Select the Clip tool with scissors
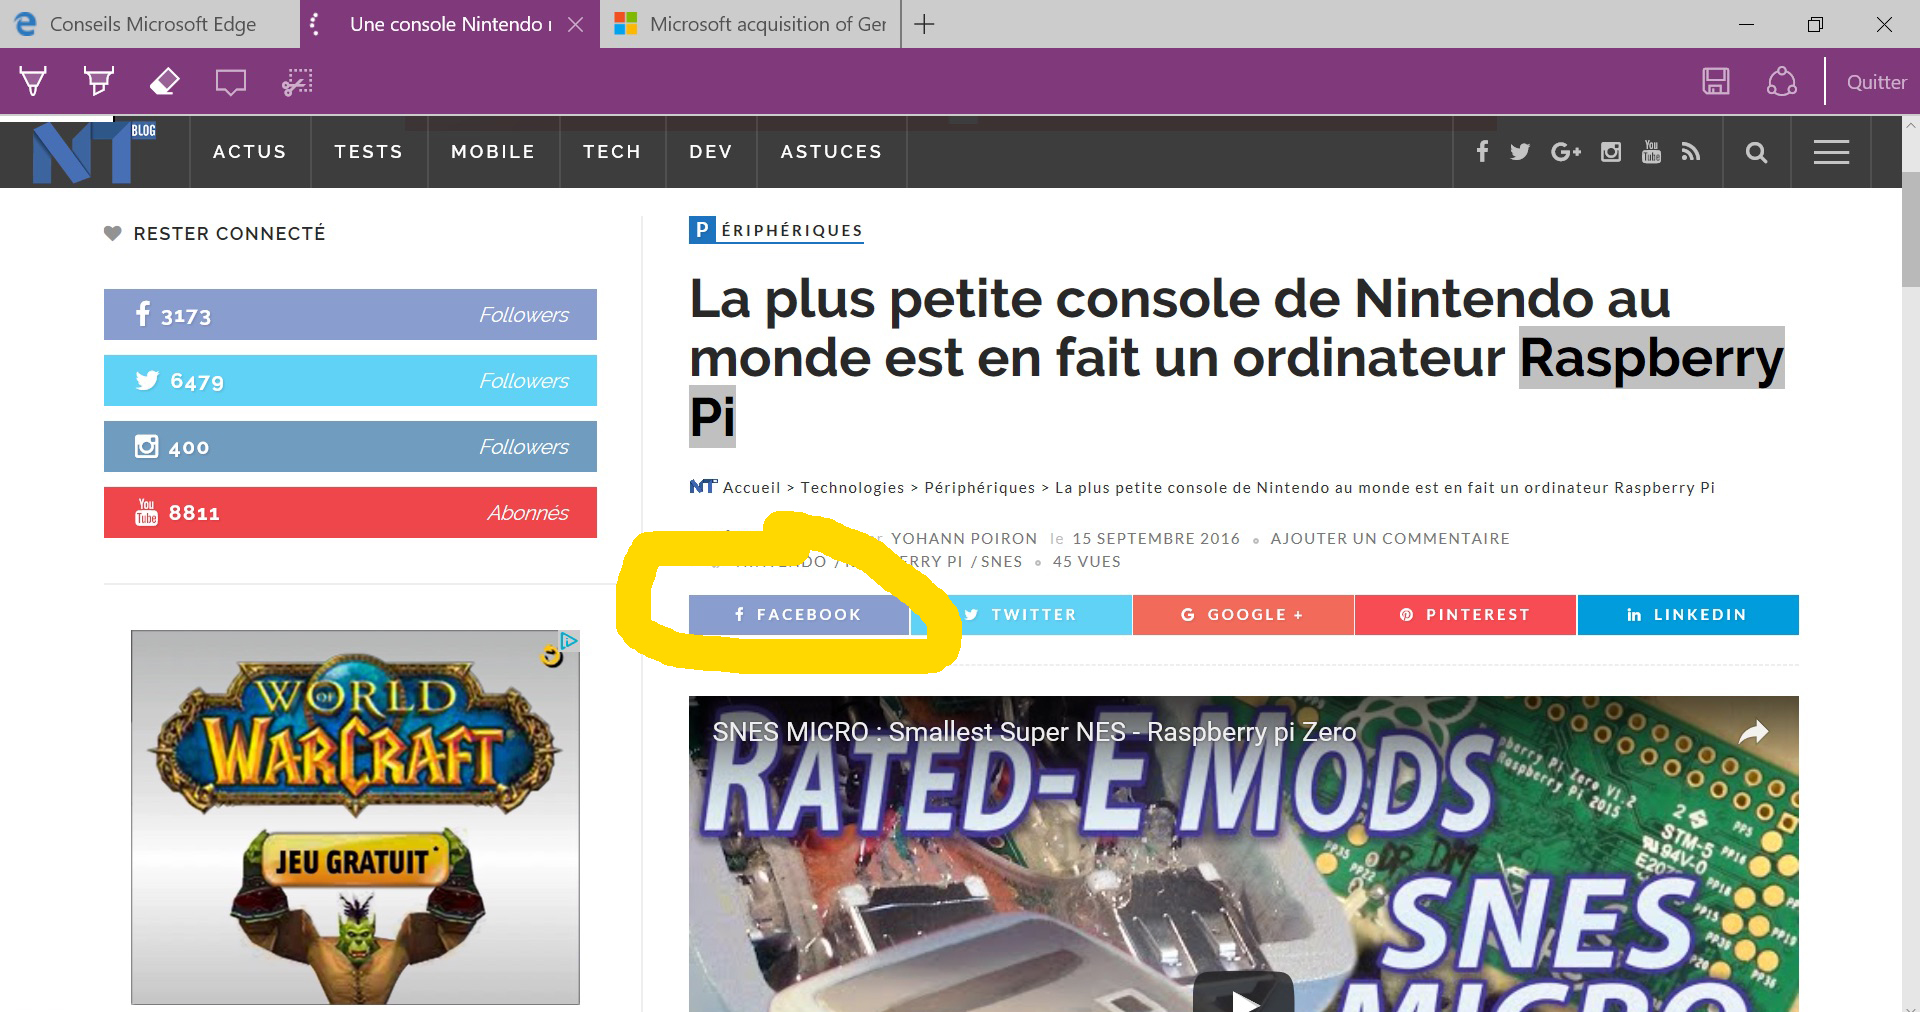The width and height of the screenshot is (1920, 1012). [x=297, y=82]
